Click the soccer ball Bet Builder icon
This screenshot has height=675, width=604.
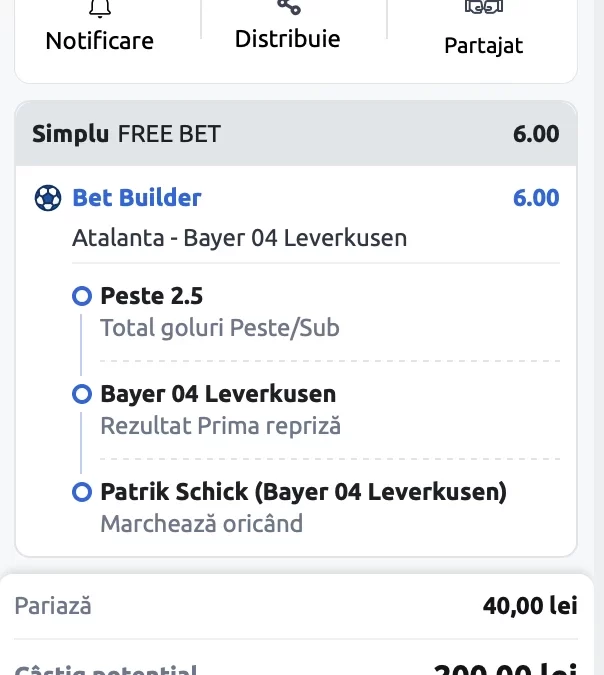48,198
